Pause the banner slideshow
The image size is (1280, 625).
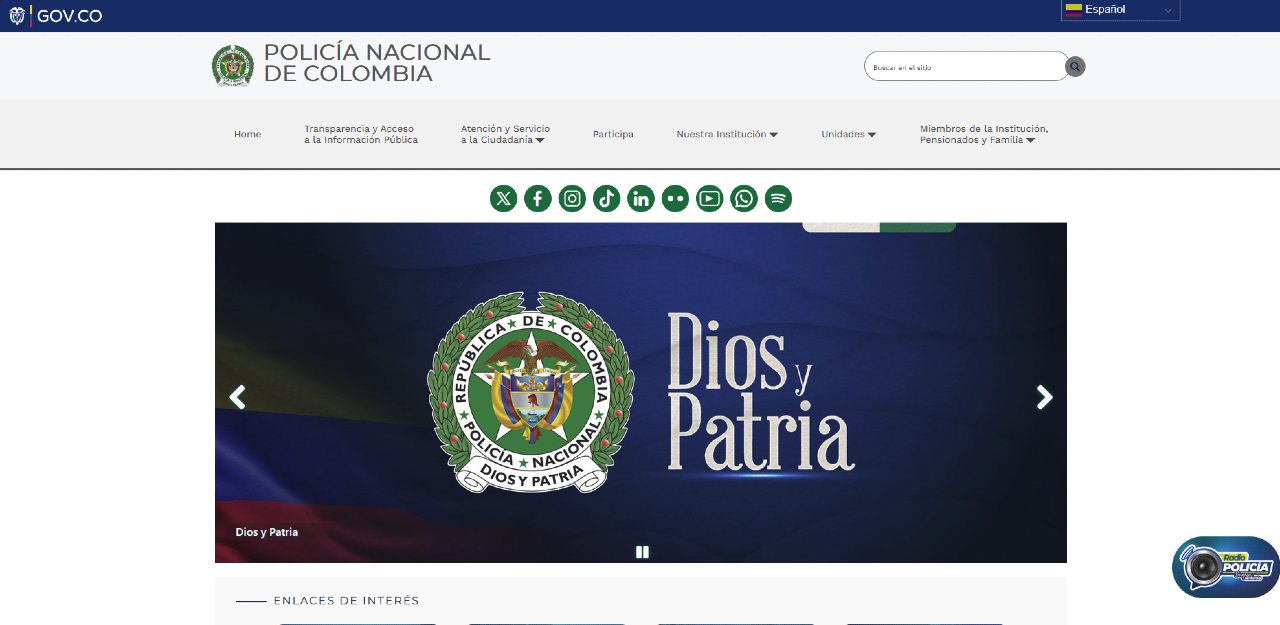(642, 551)
